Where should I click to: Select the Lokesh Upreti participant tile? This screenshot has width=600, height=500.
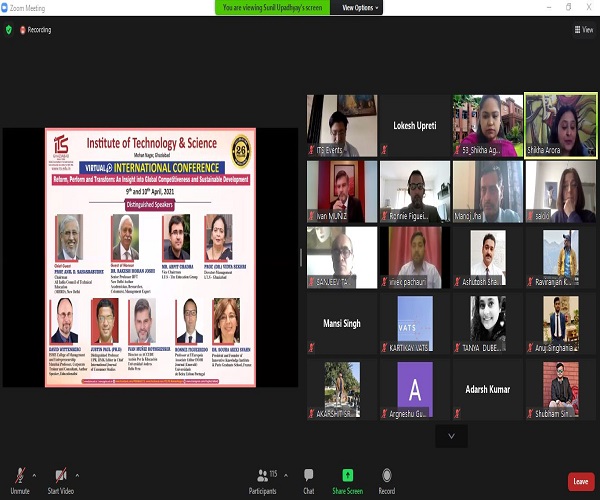[415, 126]
